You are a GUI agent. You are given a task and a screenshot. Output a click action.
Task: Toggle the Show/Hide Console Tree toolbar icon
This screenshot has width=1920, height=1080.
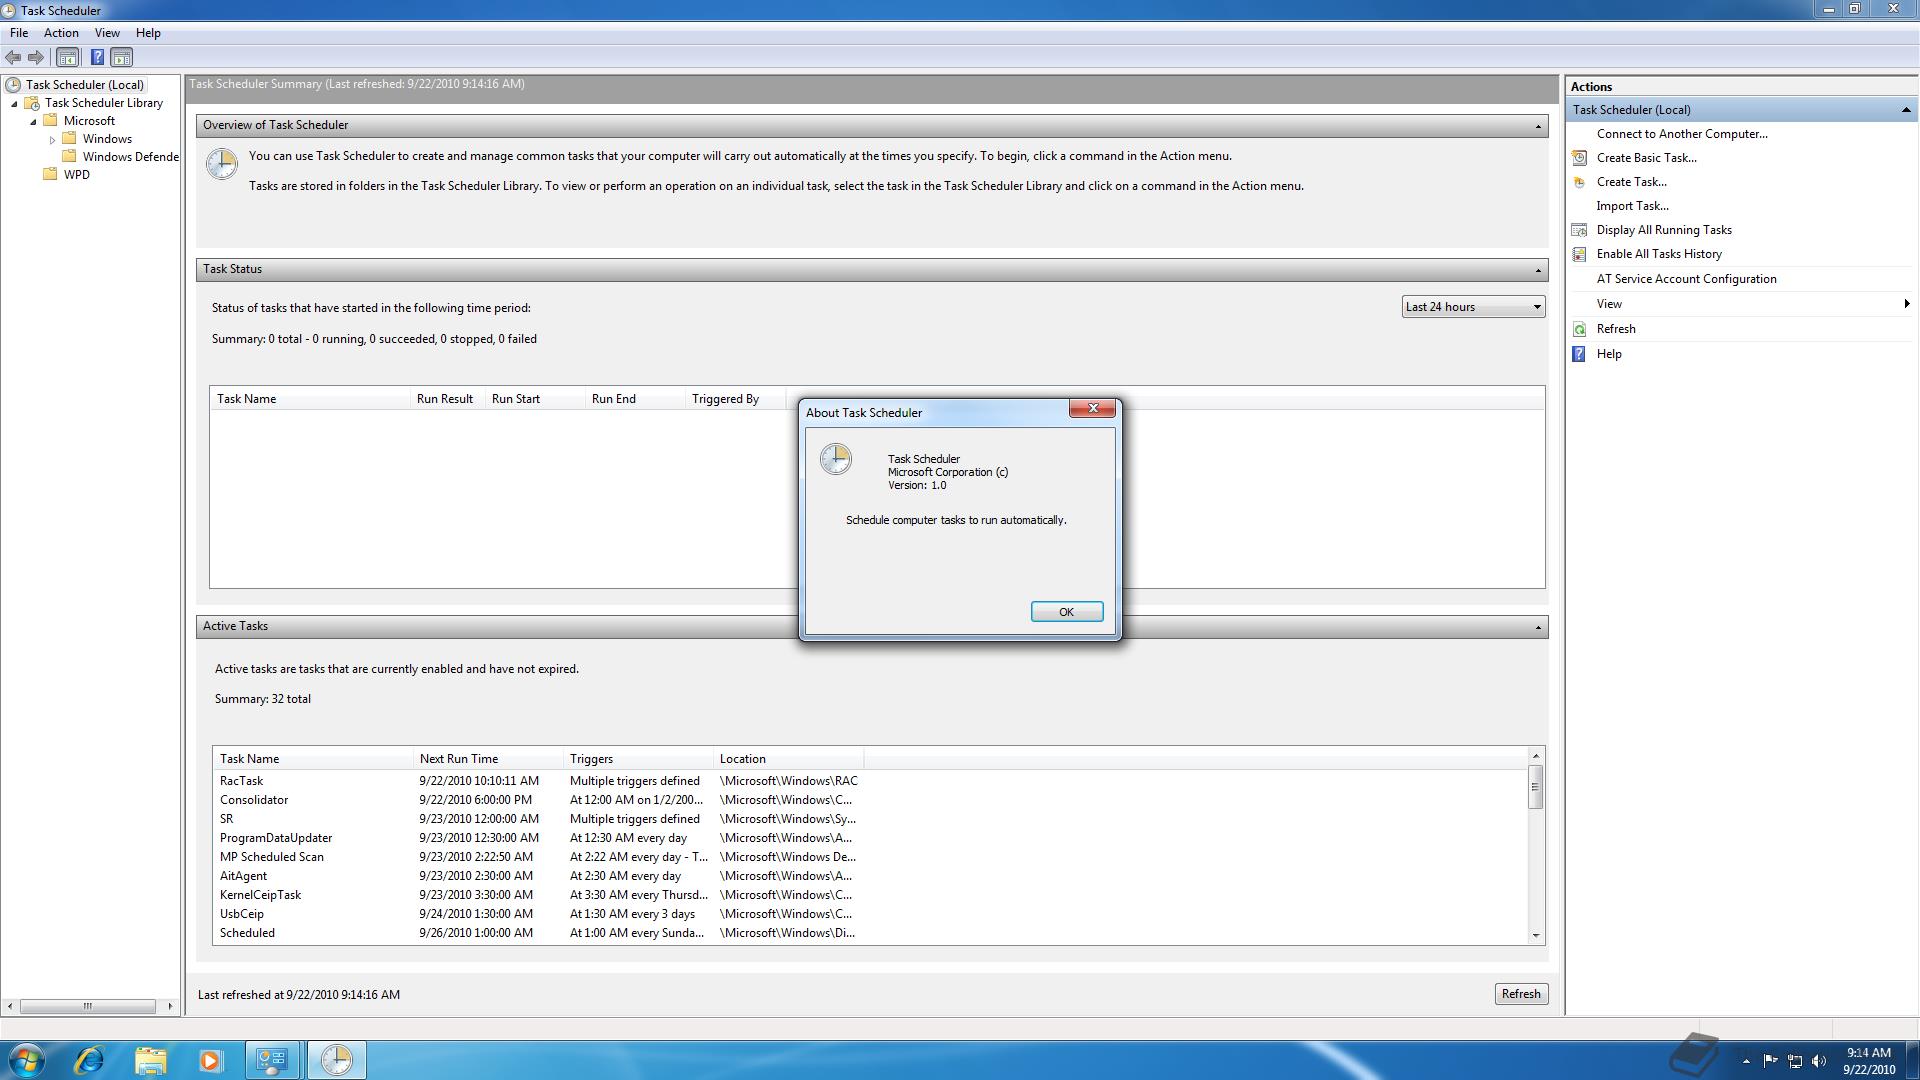(68, 58)
